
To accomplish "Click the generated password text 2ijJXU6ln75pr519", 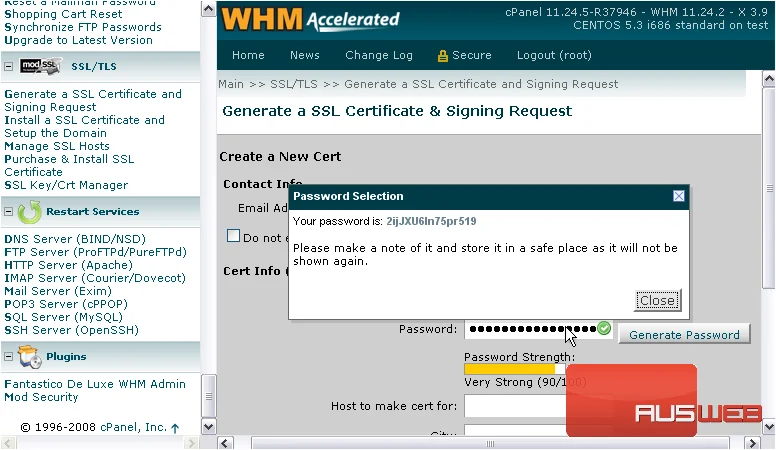I will tap(431, 221).
